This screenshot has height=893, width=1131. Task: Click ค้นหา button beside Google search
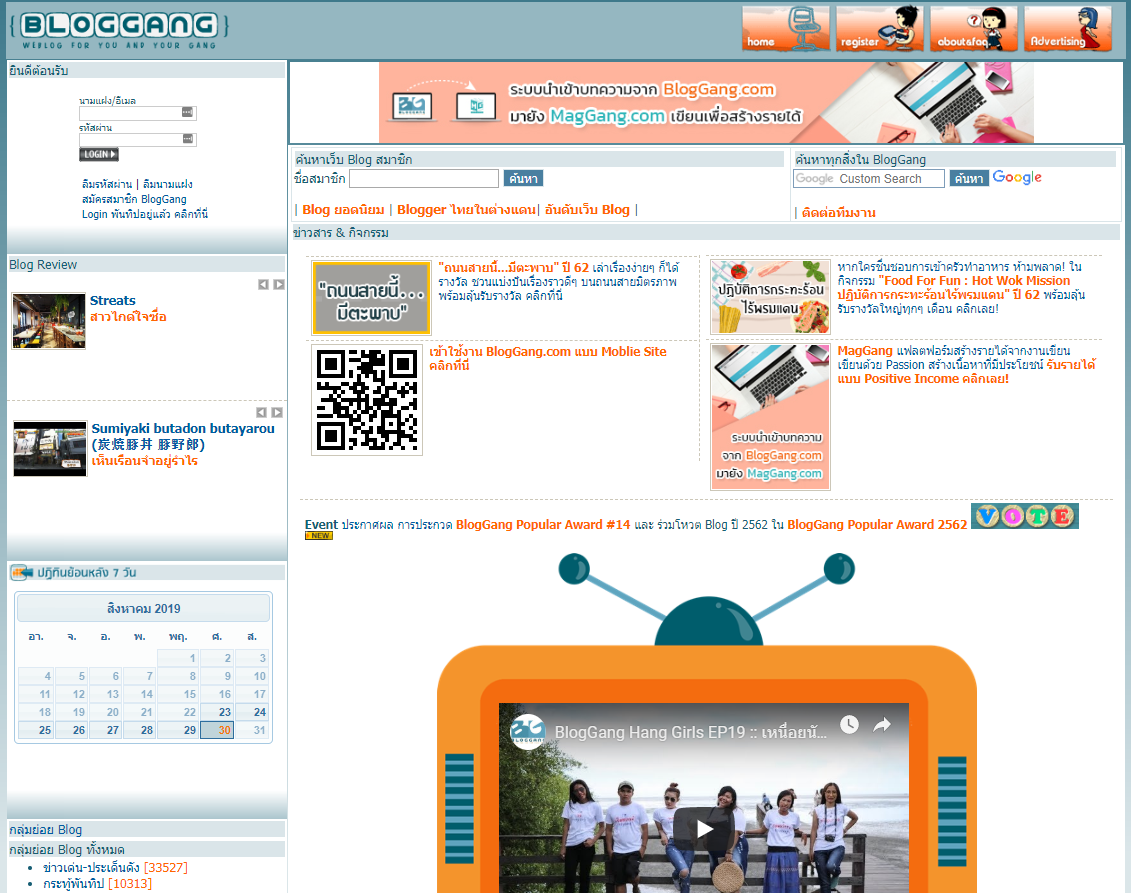(969, 178)
